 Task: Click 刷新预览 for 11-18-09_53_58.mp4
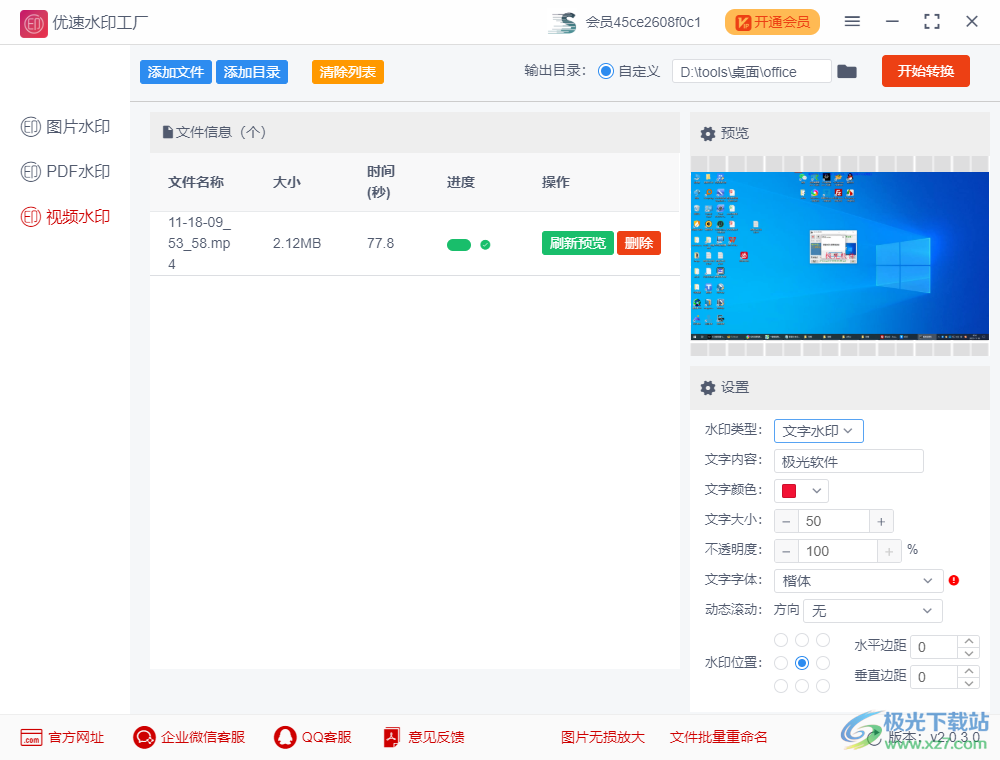tap(577, 242)
